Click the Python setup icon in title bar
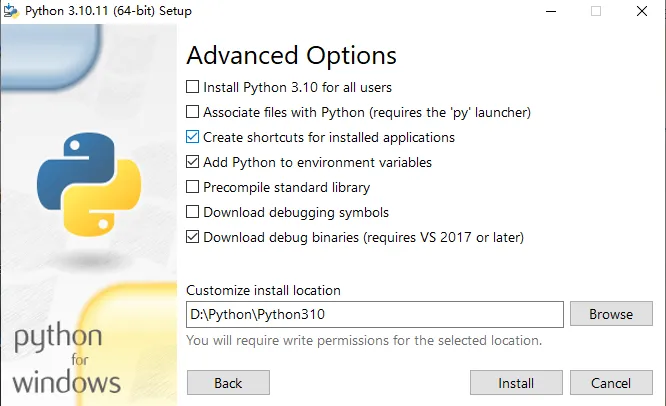The width and height of the screenshot is (666, 406). point(9,11)
